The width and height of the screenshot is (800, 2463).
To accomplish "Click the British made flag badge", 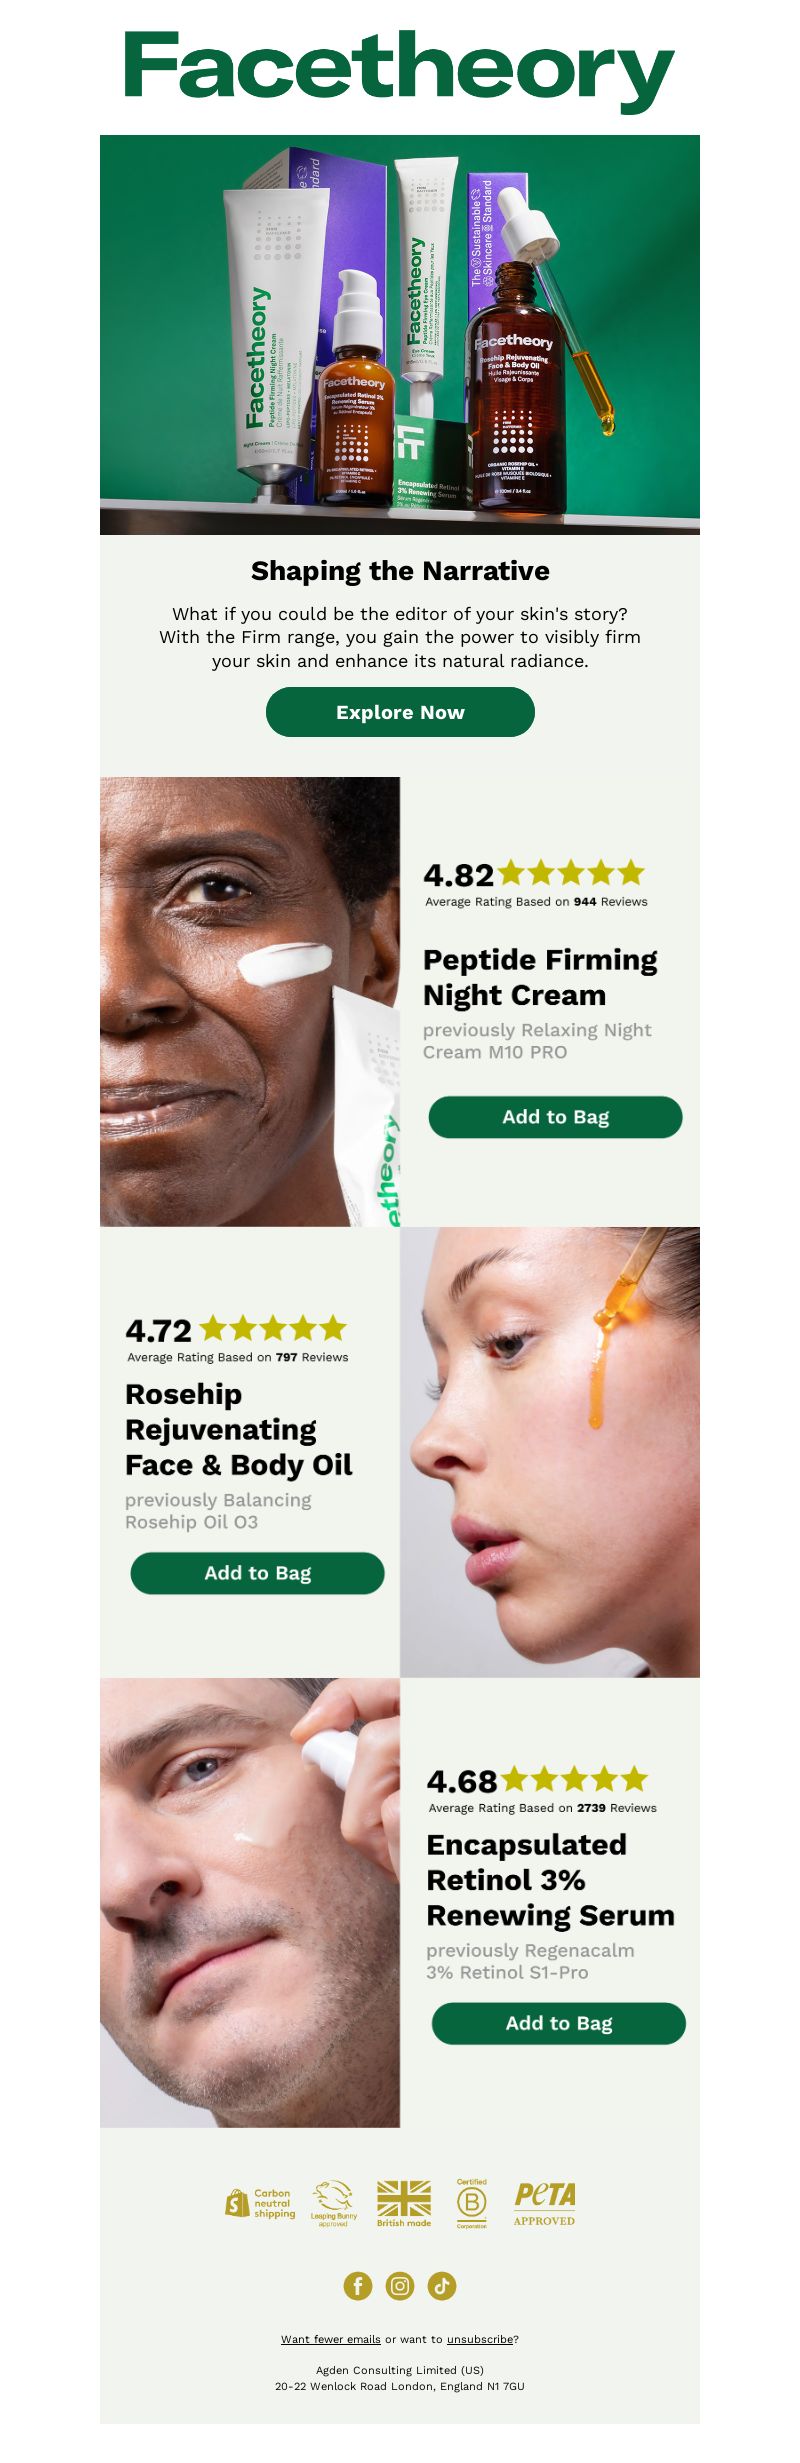I will (x=404, y=2203).
